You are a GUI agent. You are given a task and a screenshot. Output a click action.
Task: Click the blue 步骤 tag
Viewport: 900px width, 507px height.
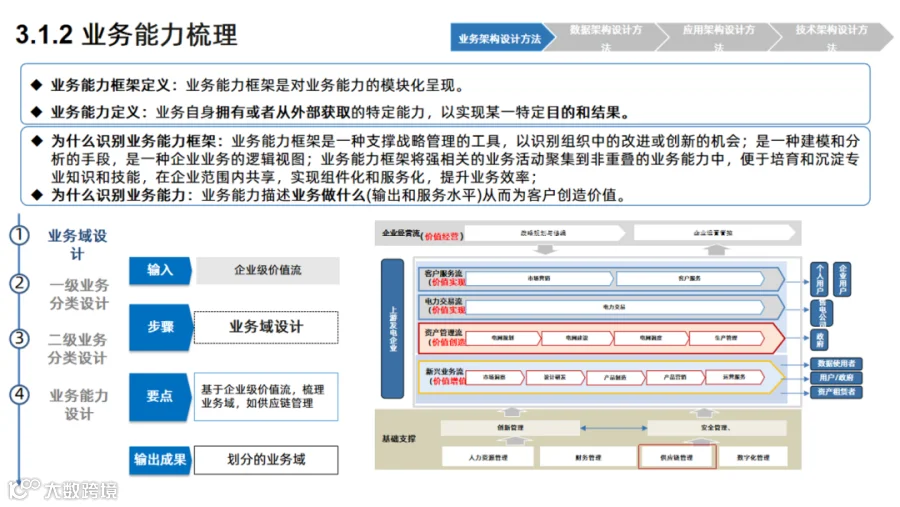click(160, 327)
